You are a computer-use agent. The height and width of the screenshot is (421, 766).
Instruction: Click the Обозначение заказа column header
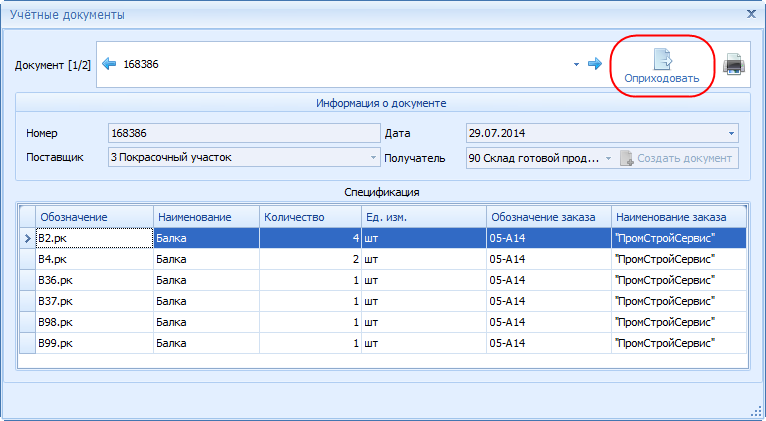tap(548, 217)
